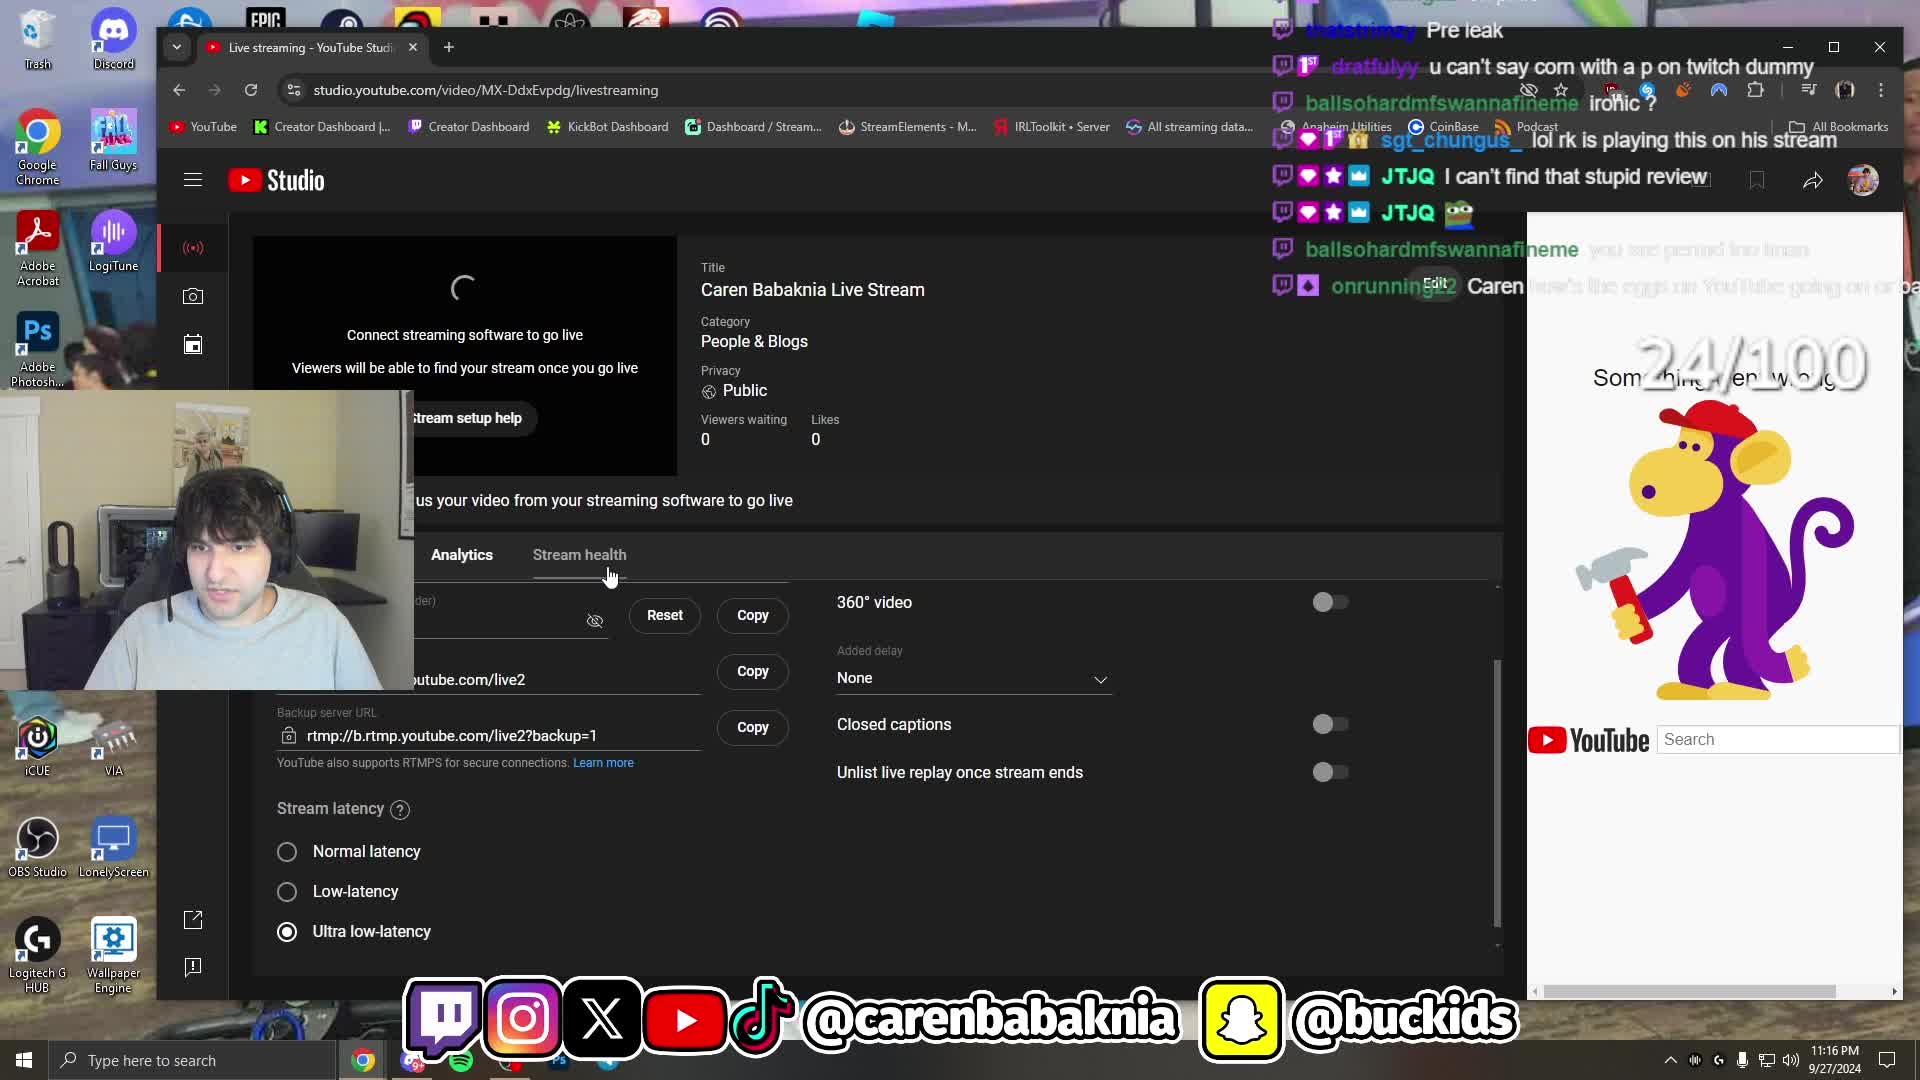Screen dimensions: 1920x1080
Task: Toggle Unlist live replay once stream ends
Action: point(1330,772)
